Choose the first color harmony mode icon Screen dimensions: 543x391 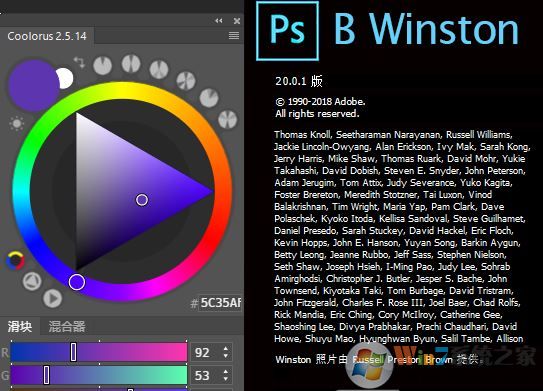point(103,65)
